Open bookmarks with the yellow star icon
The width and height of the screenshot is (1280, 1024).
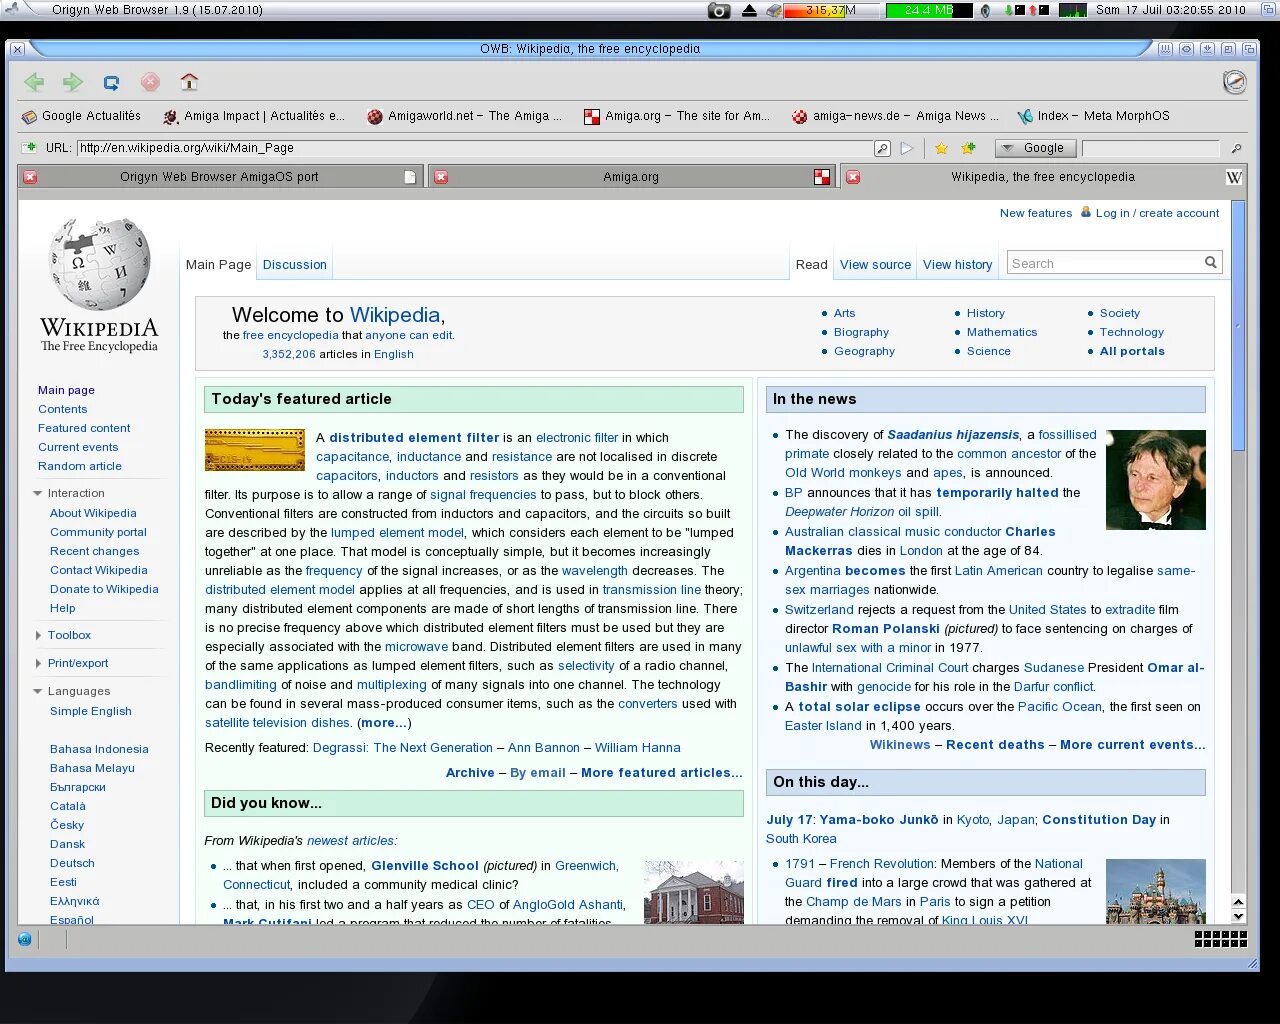point(941,148)
